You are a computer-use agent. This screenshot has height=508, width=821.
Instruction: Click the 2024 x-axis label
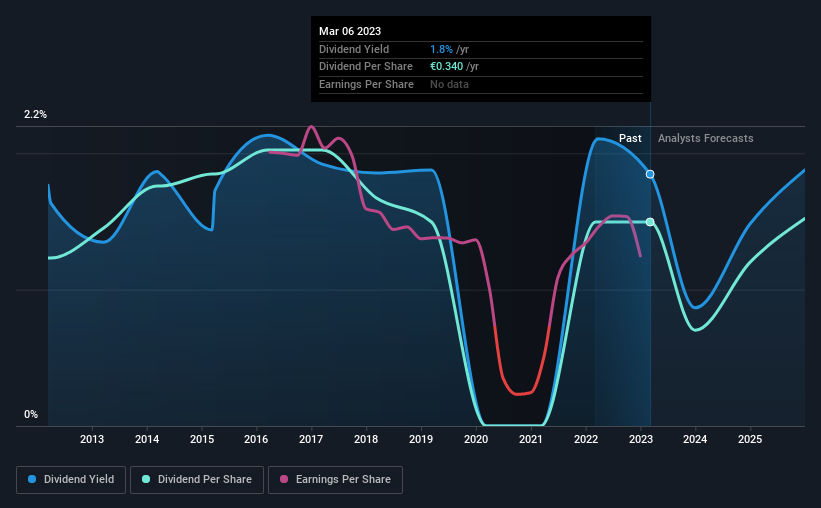click(695, 439)
